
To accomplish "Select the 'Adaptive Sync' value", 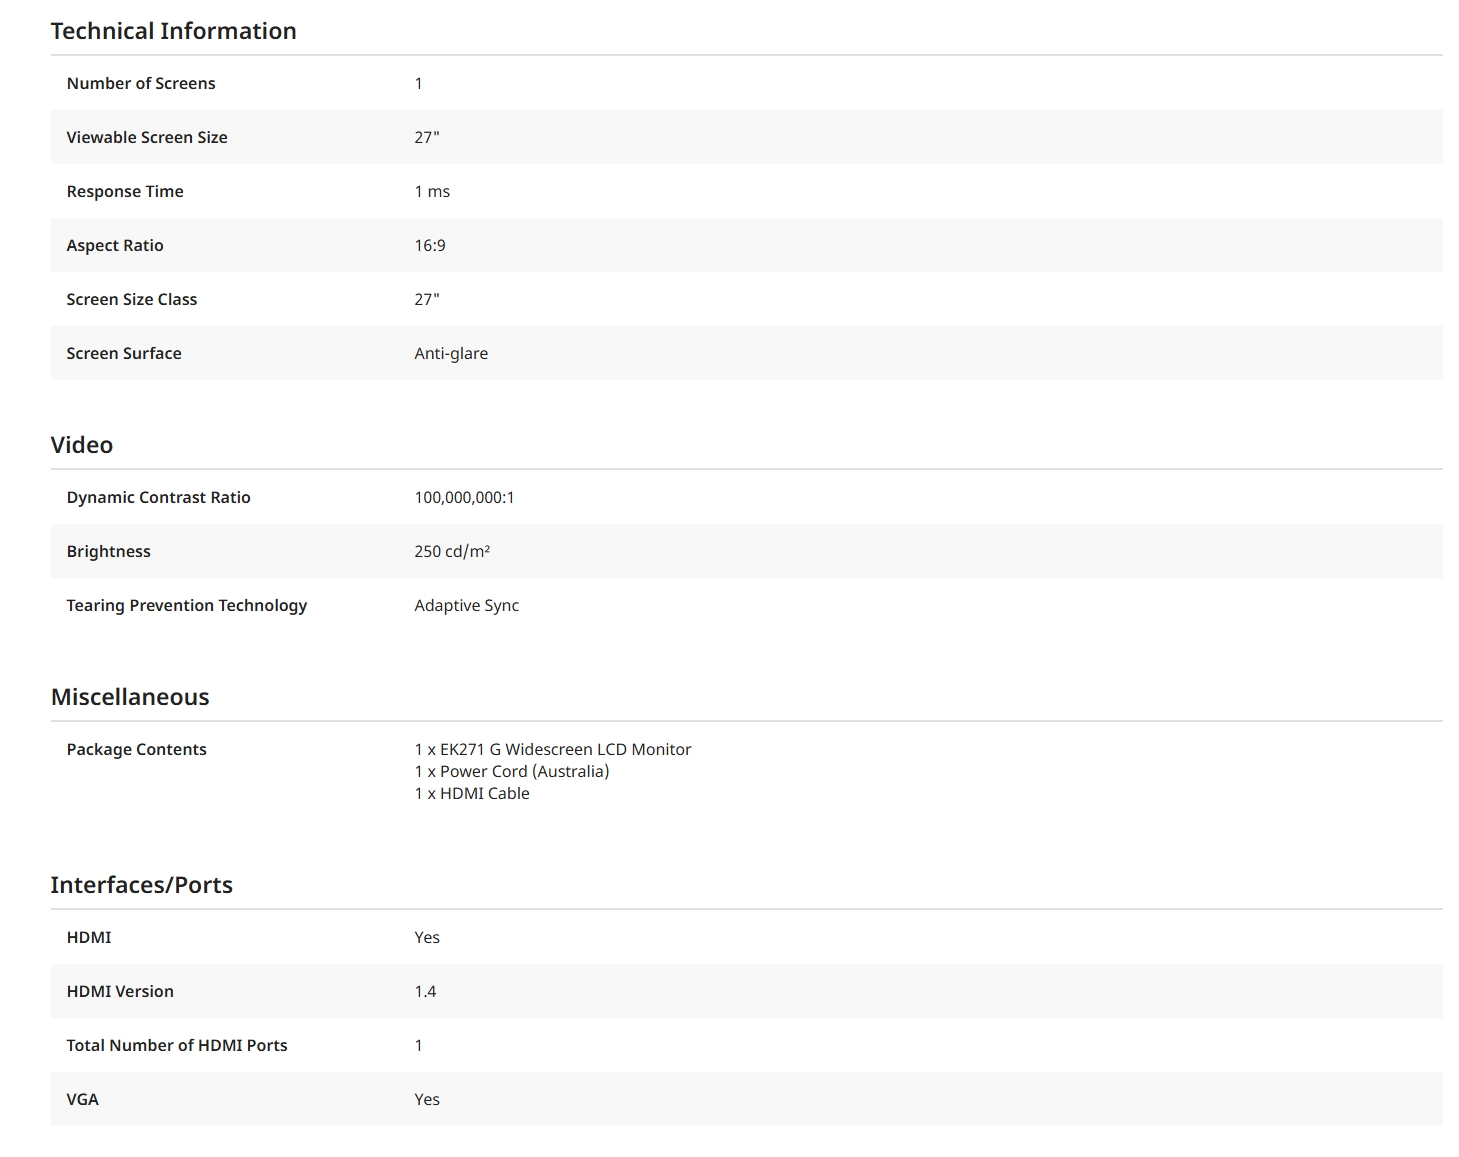I will 467,605.
